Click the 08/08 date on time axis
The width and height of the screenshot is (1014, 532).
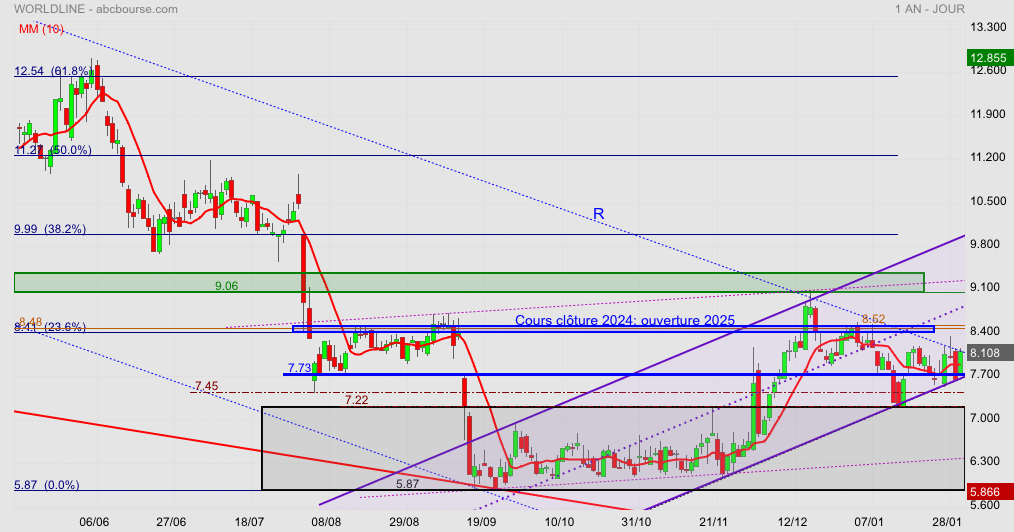[x=327, y=522]
